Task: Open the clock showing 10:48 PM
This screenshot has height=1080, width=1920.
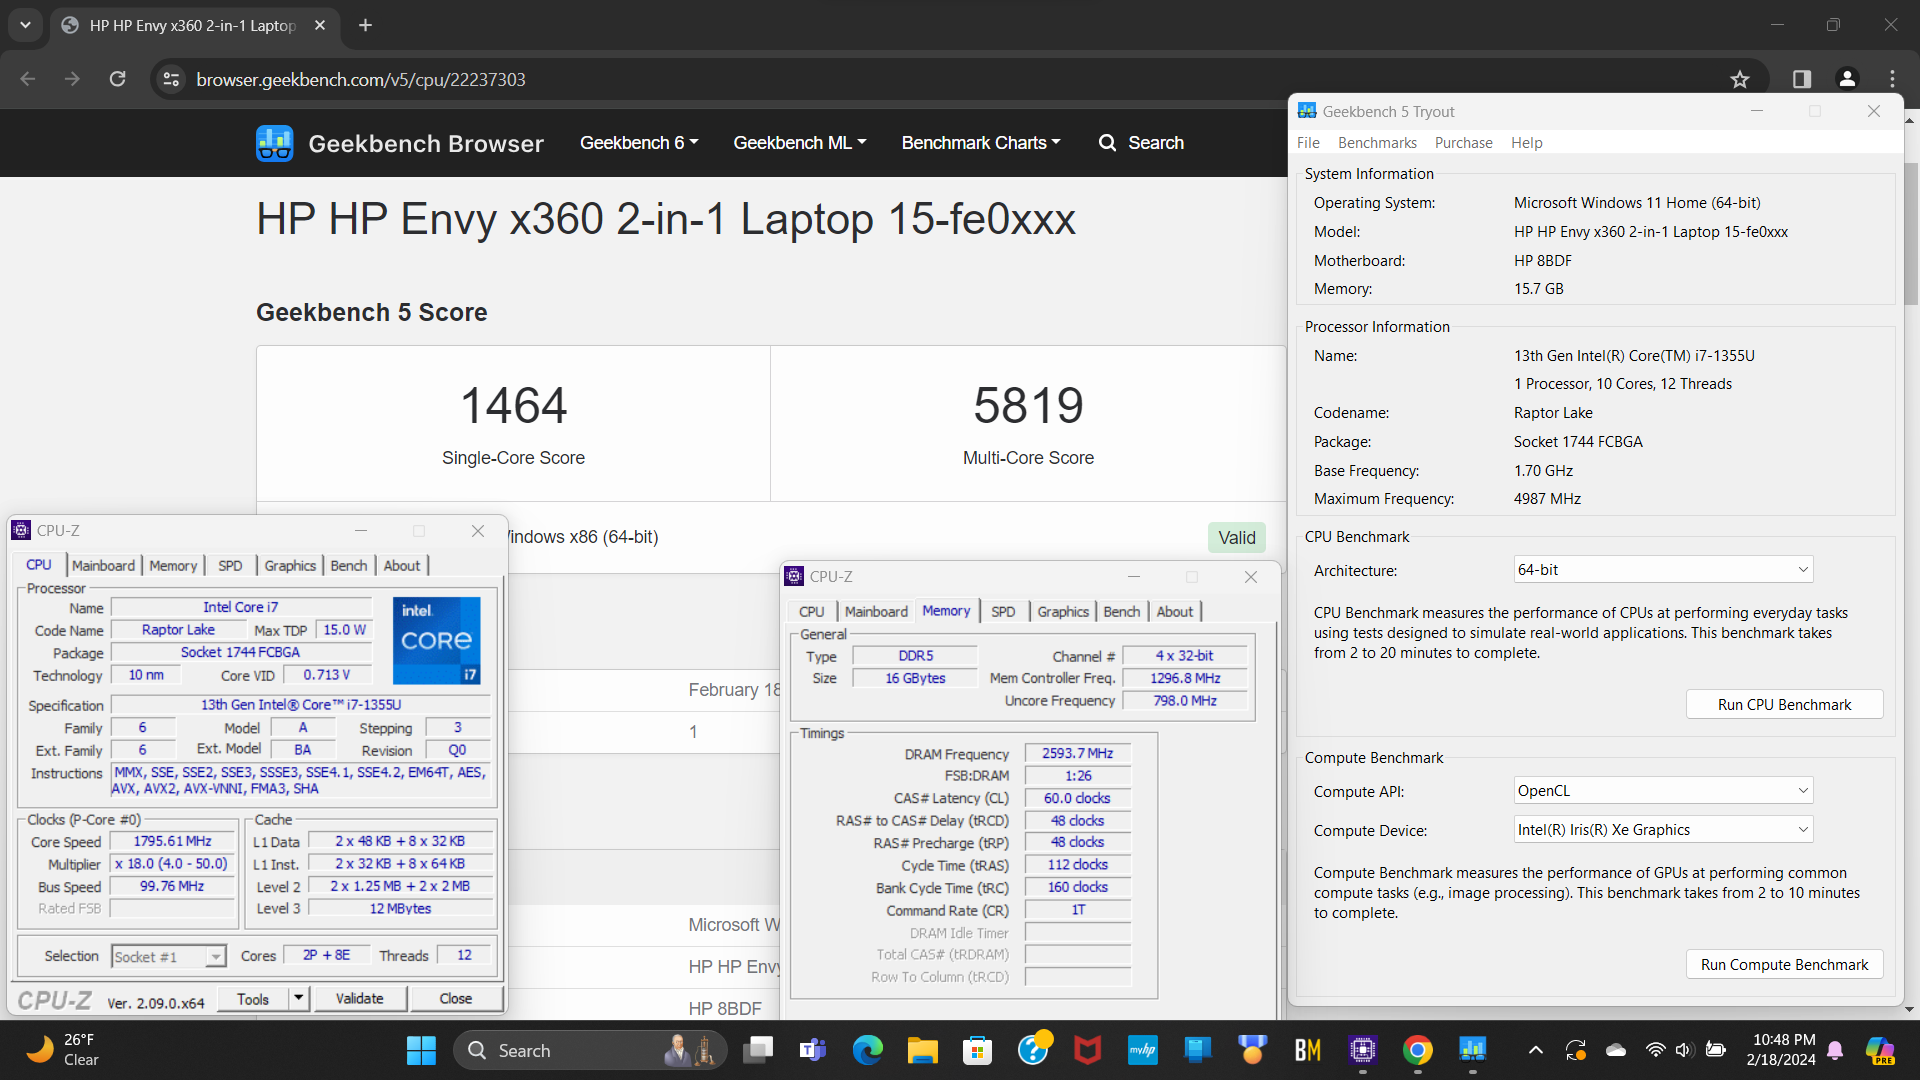Action: click(x=1782, y=1050)
